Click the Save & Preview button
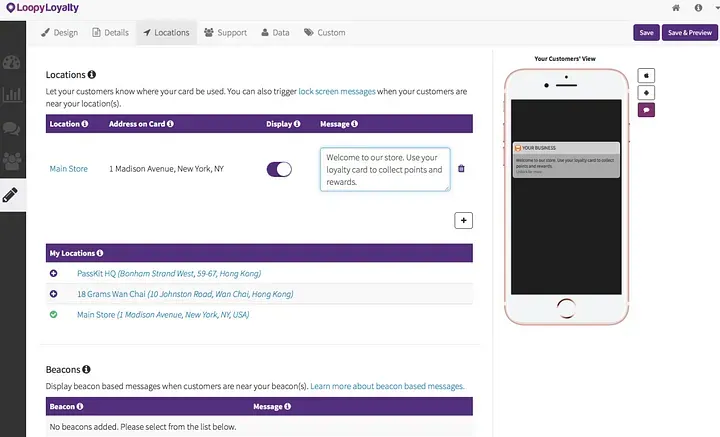720x437 pixels. [x=690, y=33]
